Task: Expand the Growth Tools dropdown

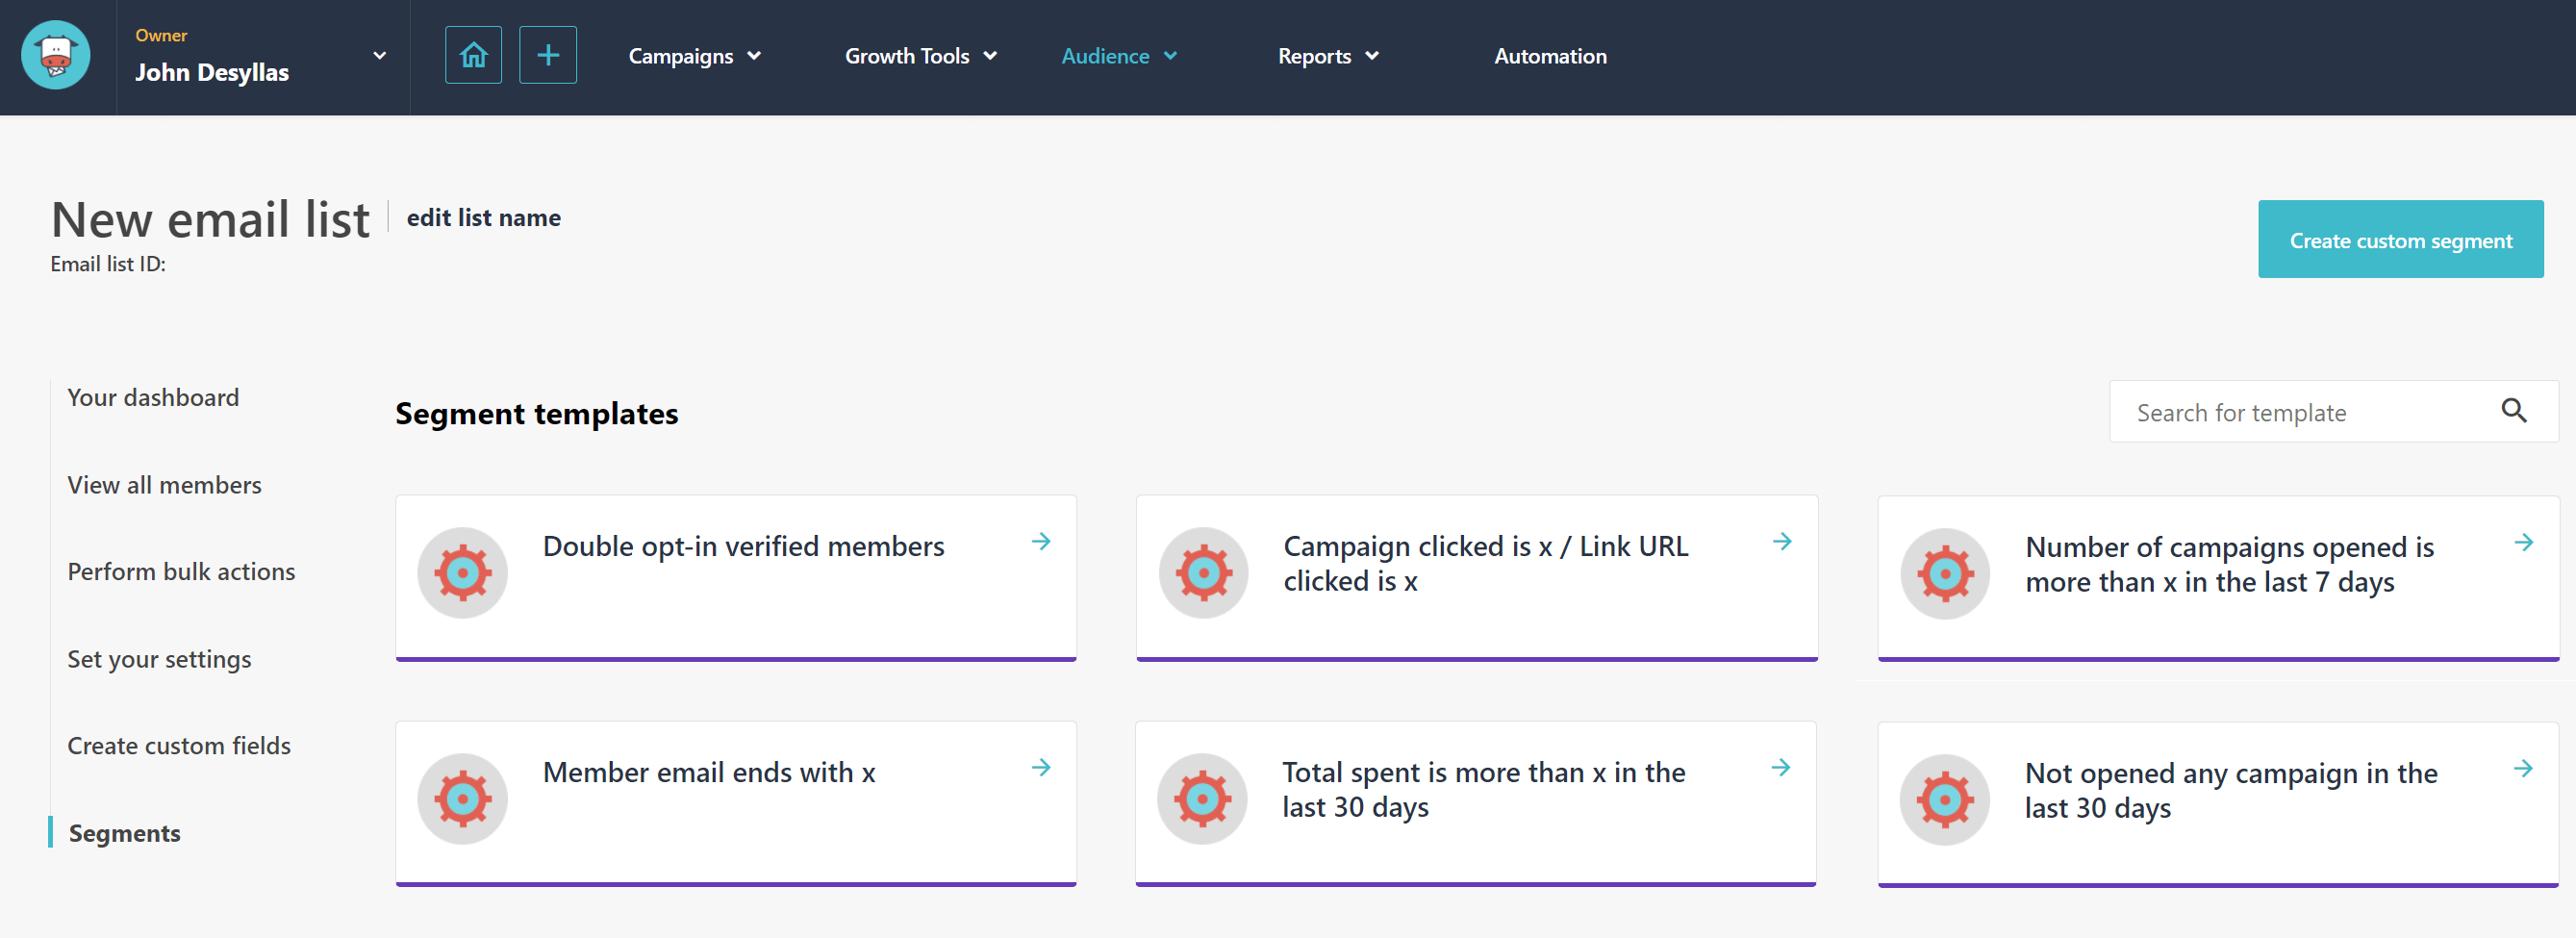Action: [920, 56]
